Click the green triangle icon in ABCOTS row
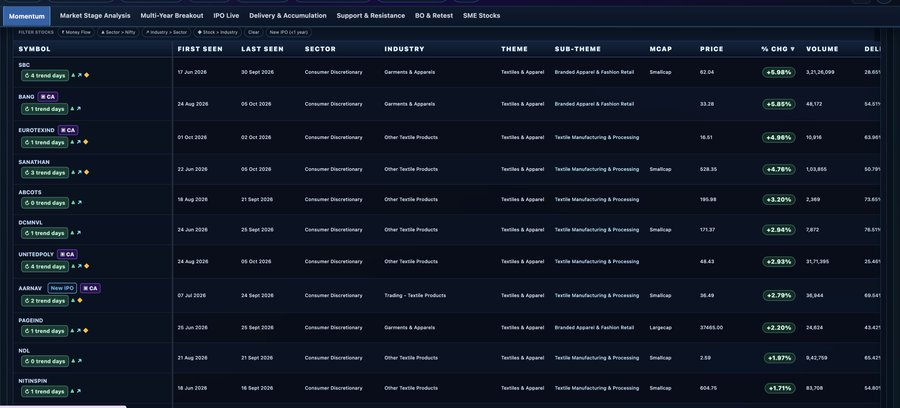The image size is (900, 408). point(72,203)
